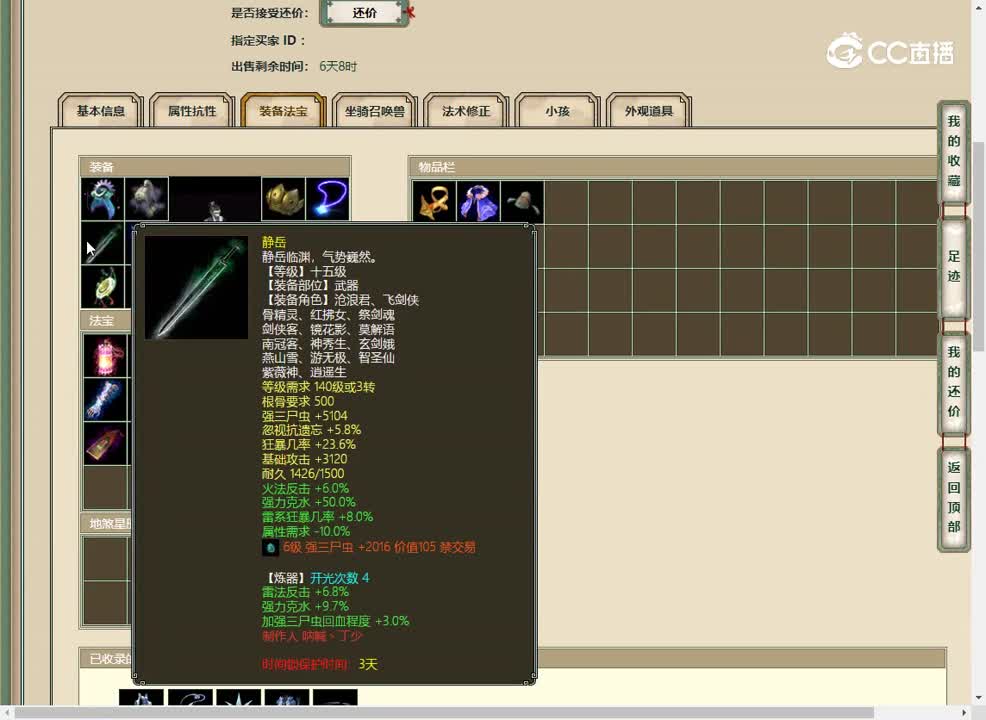Viewport: 986px width, 720px height.
Task: Click the purple cloak in the 物品栏
Action: (480, 200)
